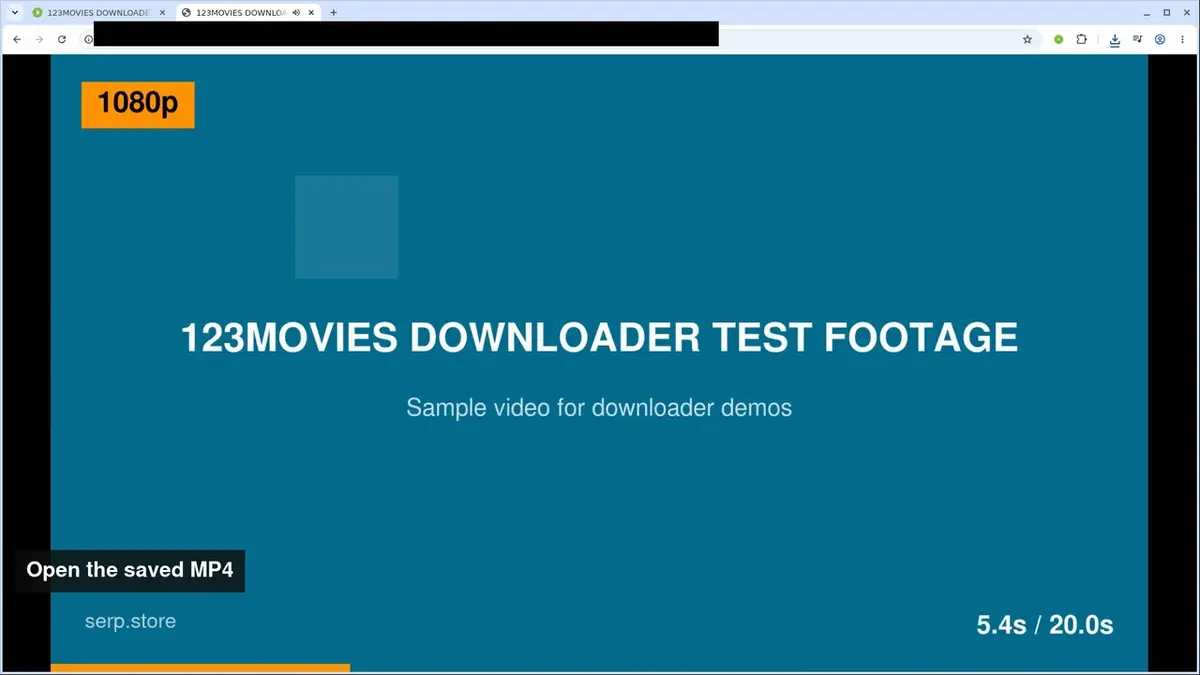Screen dimensions: 1200x675
Task: Switch to the tab with green play favicon
Action: [97, 12]
